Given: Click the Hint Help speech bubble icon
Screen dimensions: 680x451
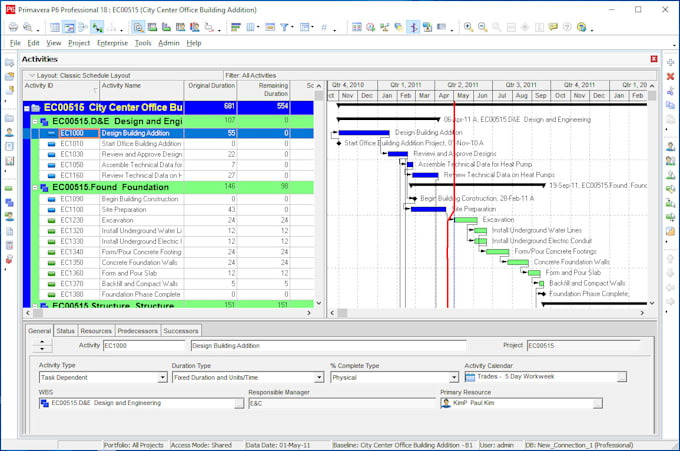Looking at the screenshot, I should tap(553, 27).
